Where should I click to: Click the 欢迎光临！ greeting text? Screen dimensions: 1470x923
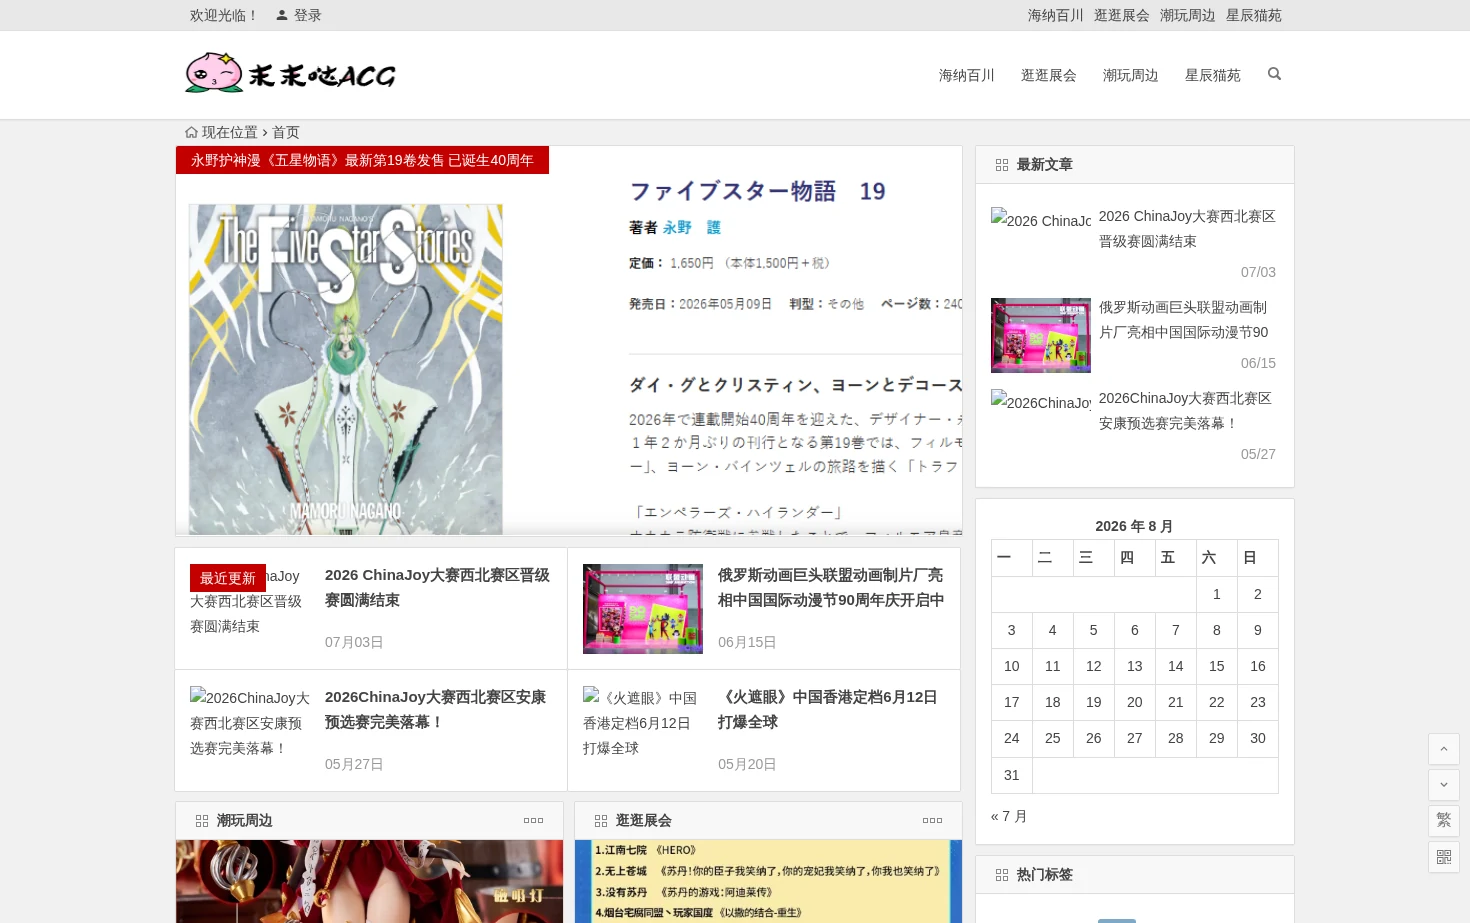pos(224,15)
